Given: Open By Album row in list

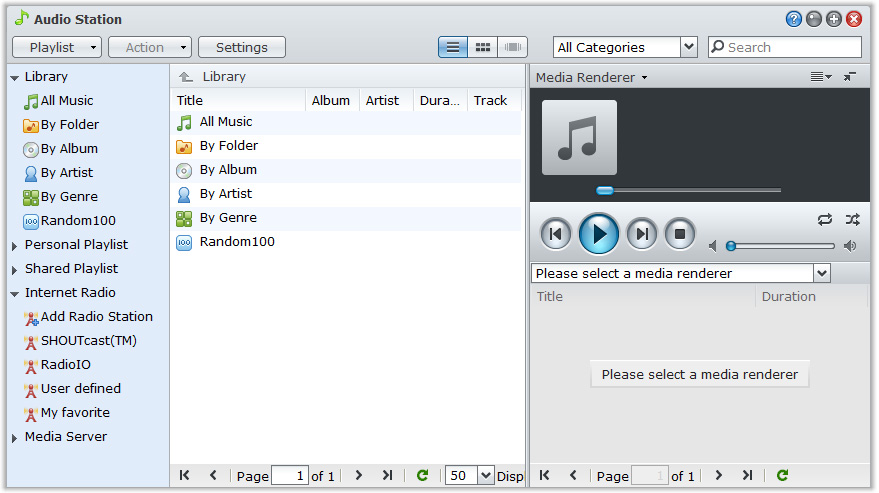Looking at the screenshot, I should 346,170.
